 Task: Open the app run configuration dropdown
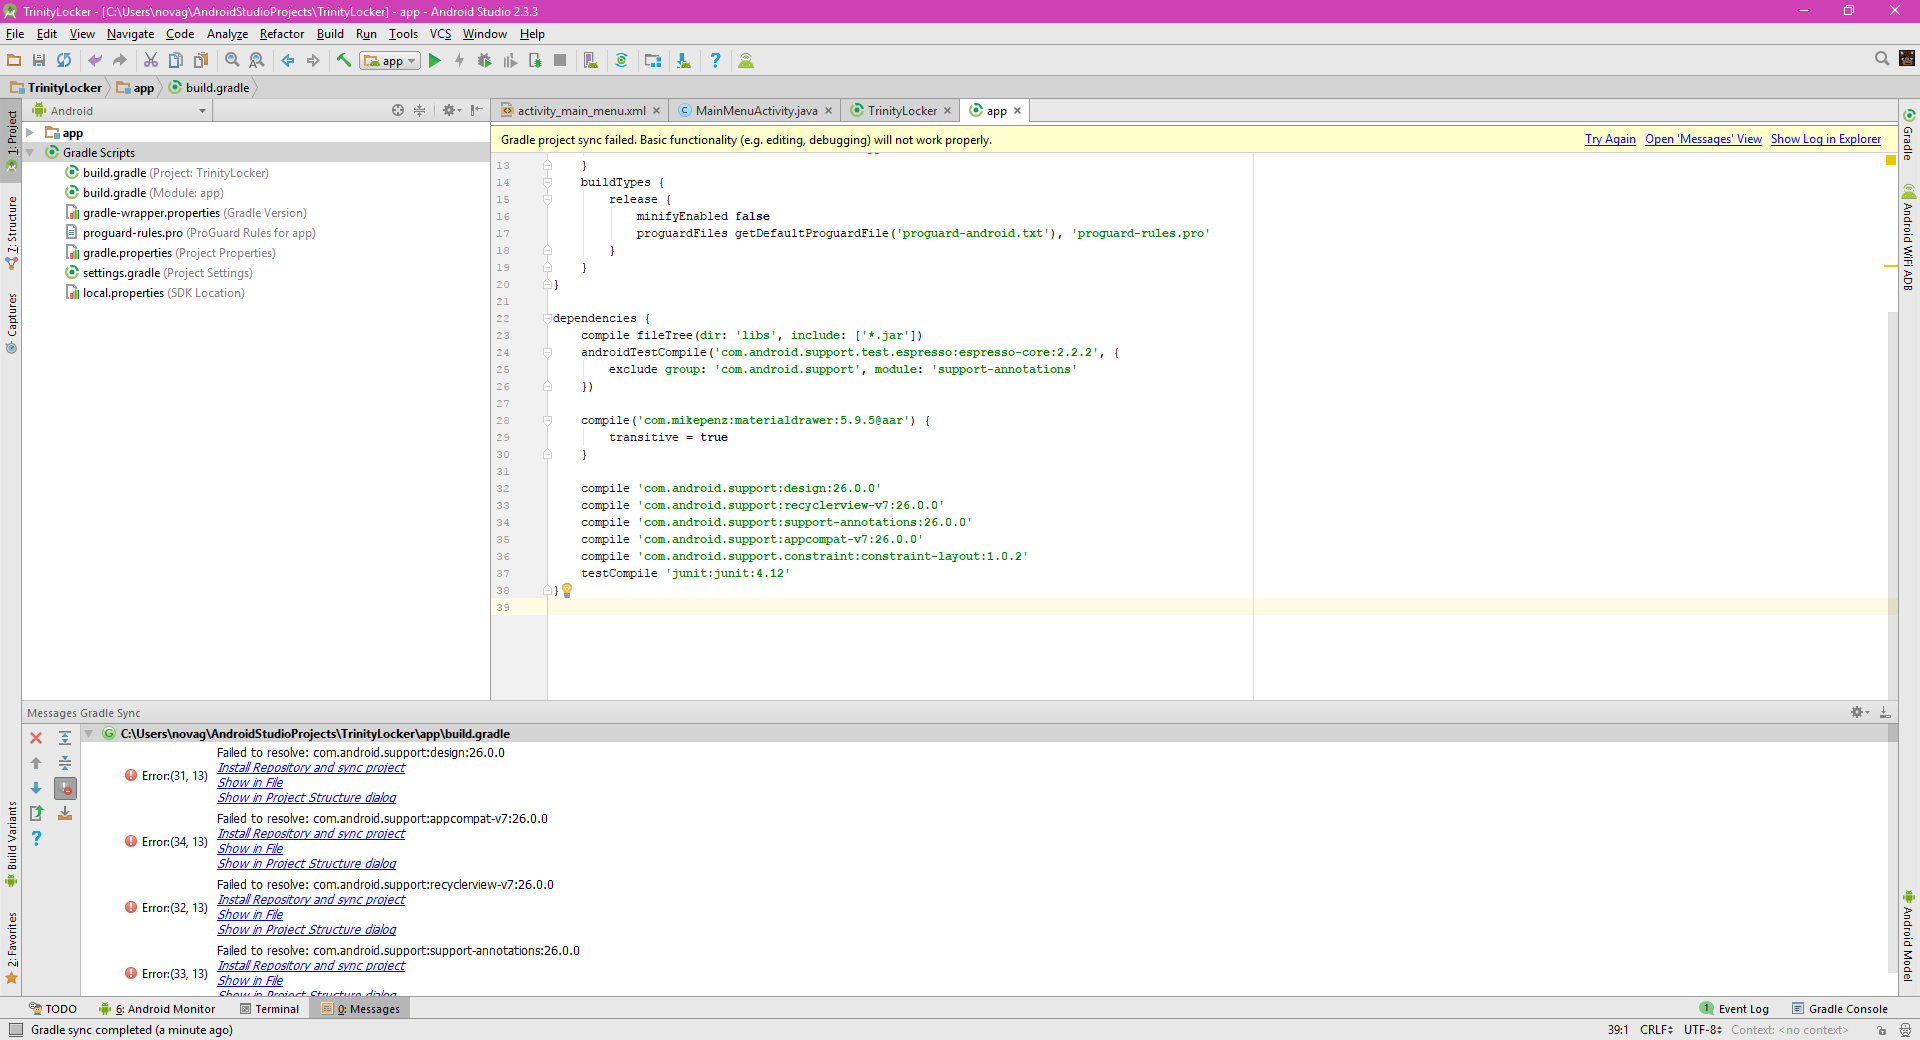(x=390, y=61)
